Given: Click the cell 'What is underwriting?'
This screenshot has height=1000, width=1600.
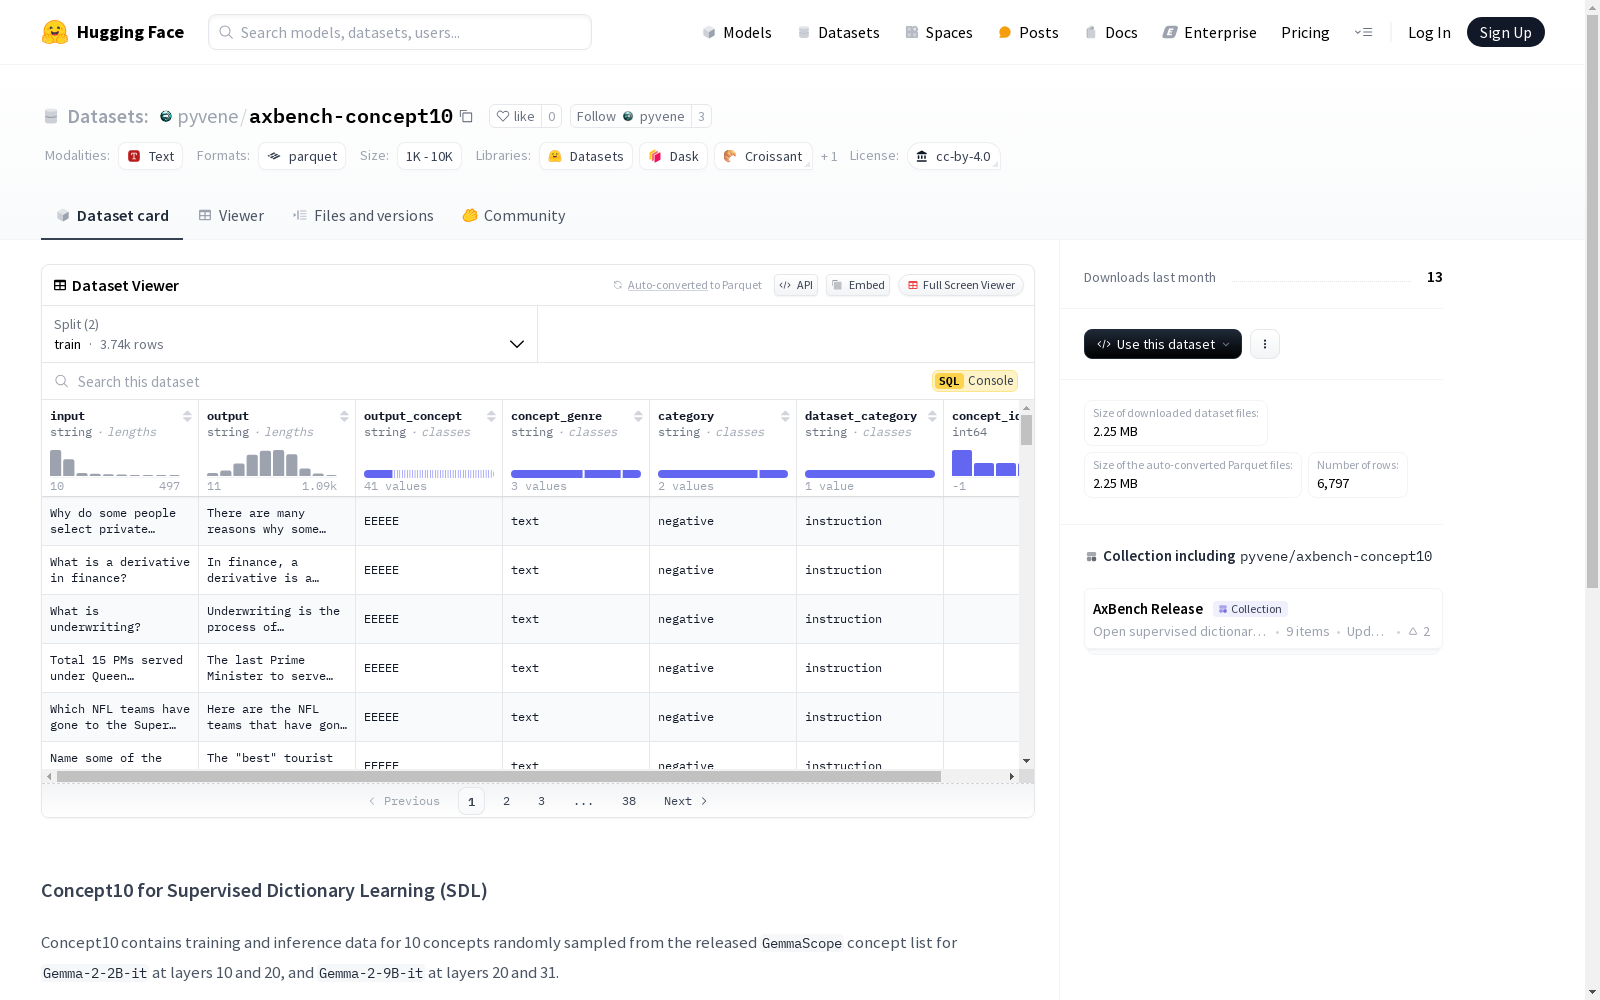Looking at the screenshot, I should pyautogui.click(x=120, y=619).
